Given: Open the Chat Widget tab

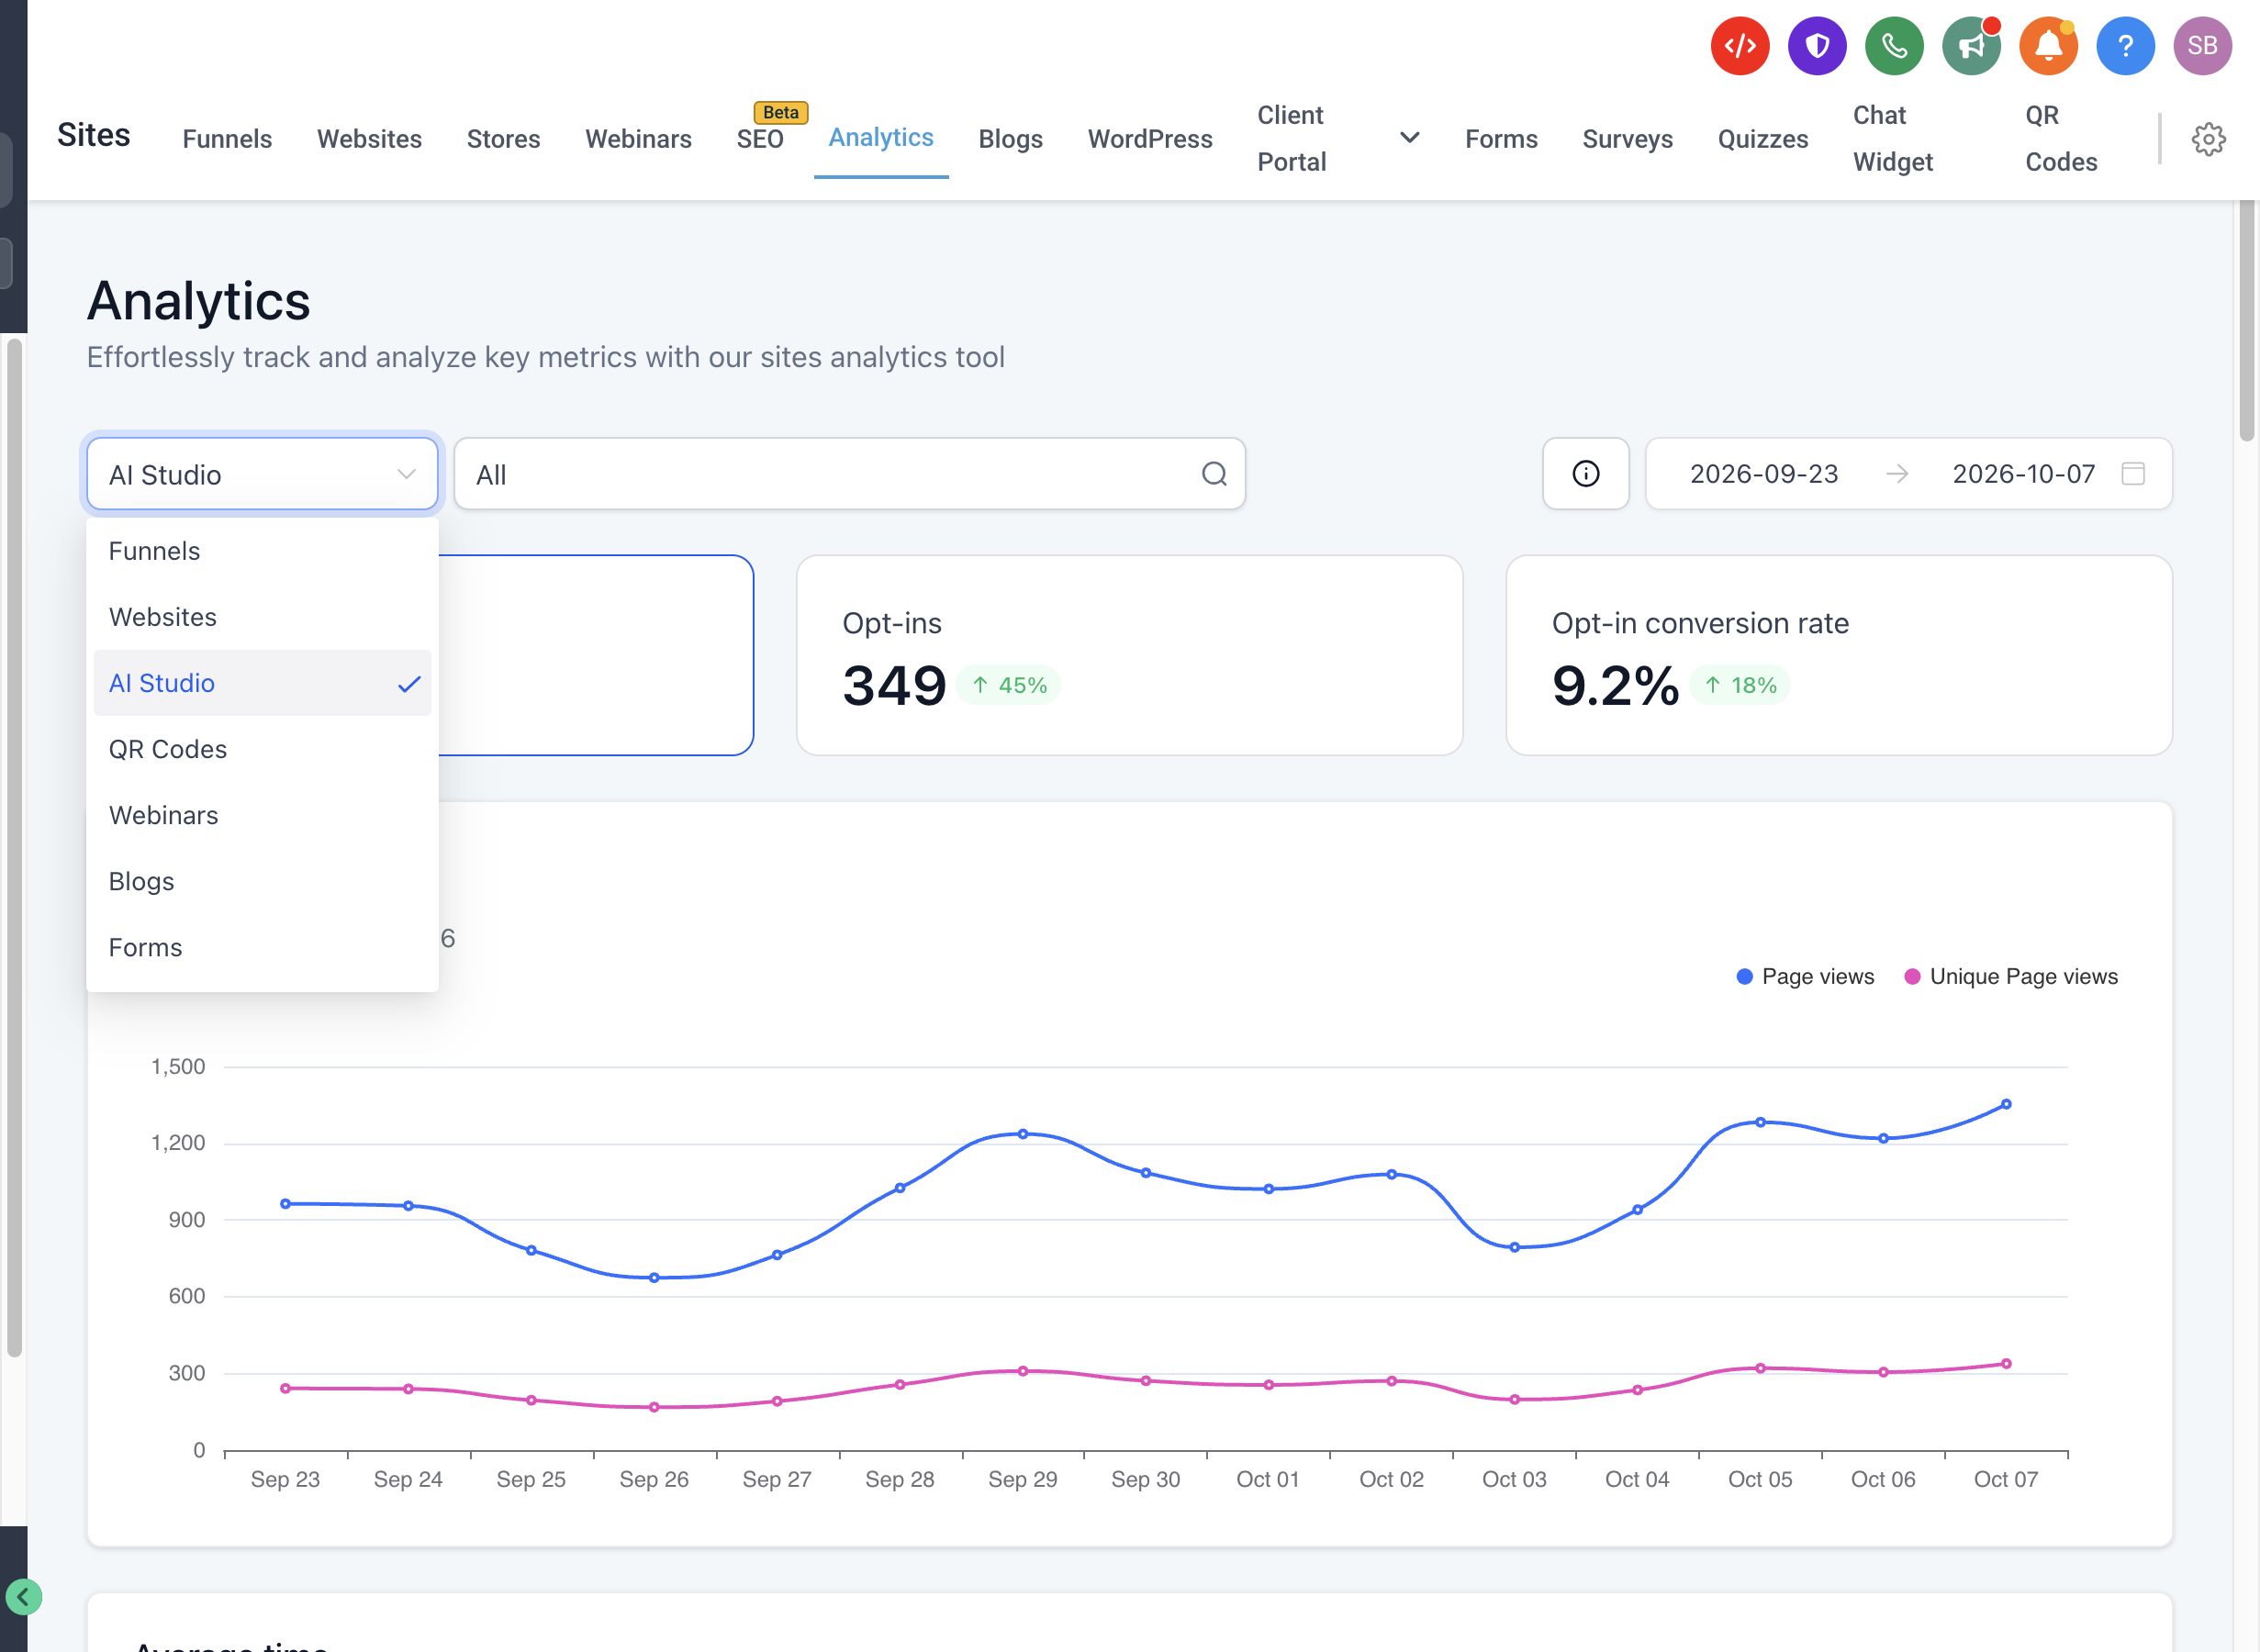Looking at the screenshot, I should 1893,139.
